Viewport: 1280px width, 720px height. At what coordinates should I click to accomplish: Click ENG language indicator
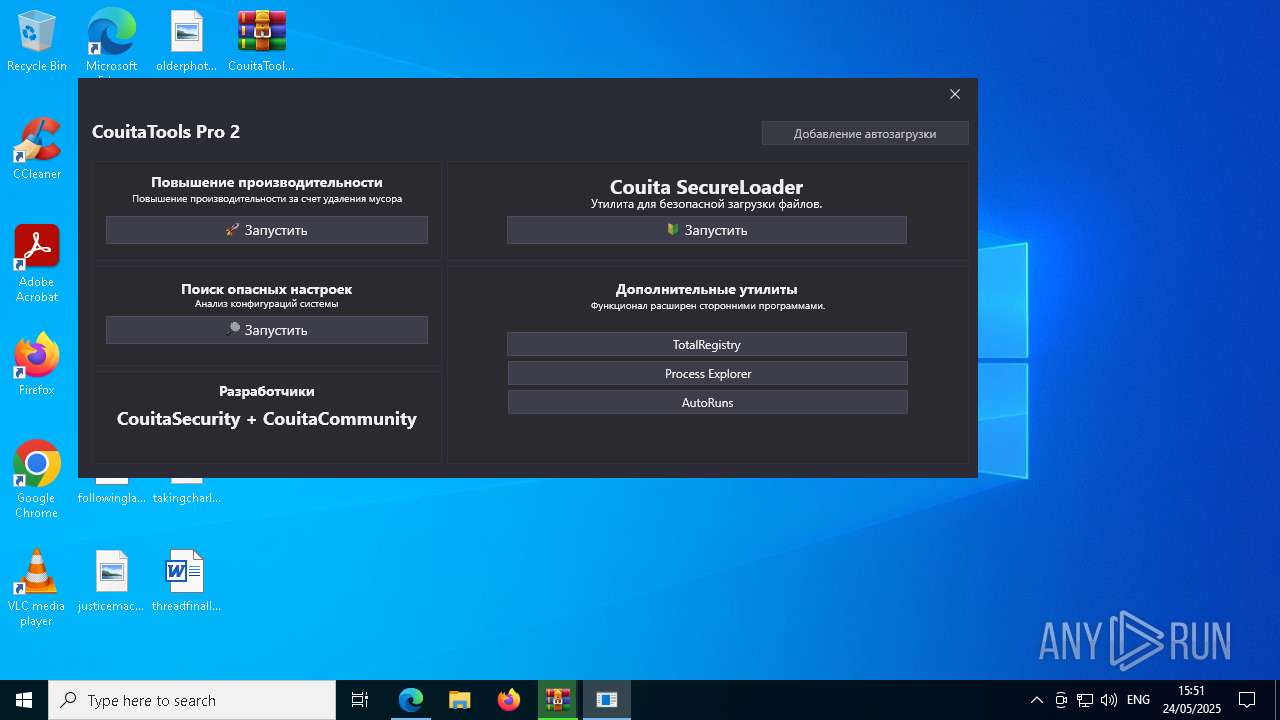tap(1138, 700)
